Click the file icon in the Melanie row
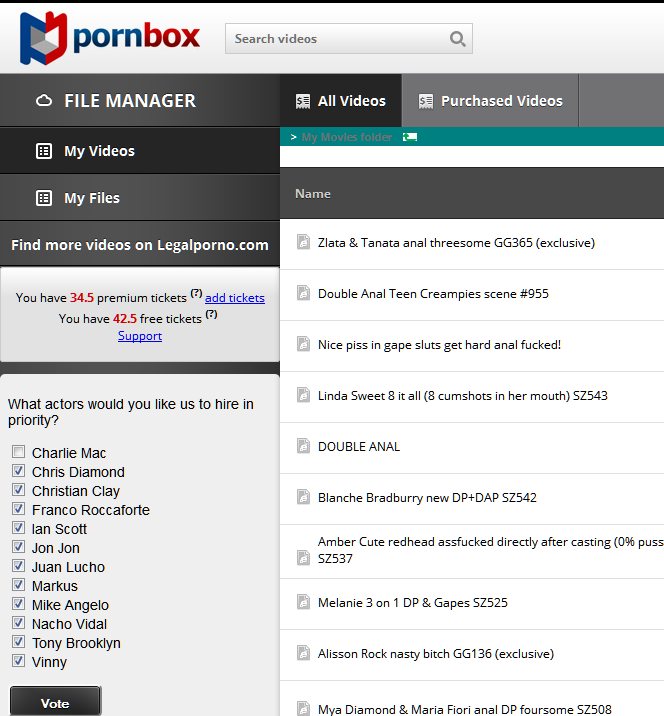 pos(303,602)
